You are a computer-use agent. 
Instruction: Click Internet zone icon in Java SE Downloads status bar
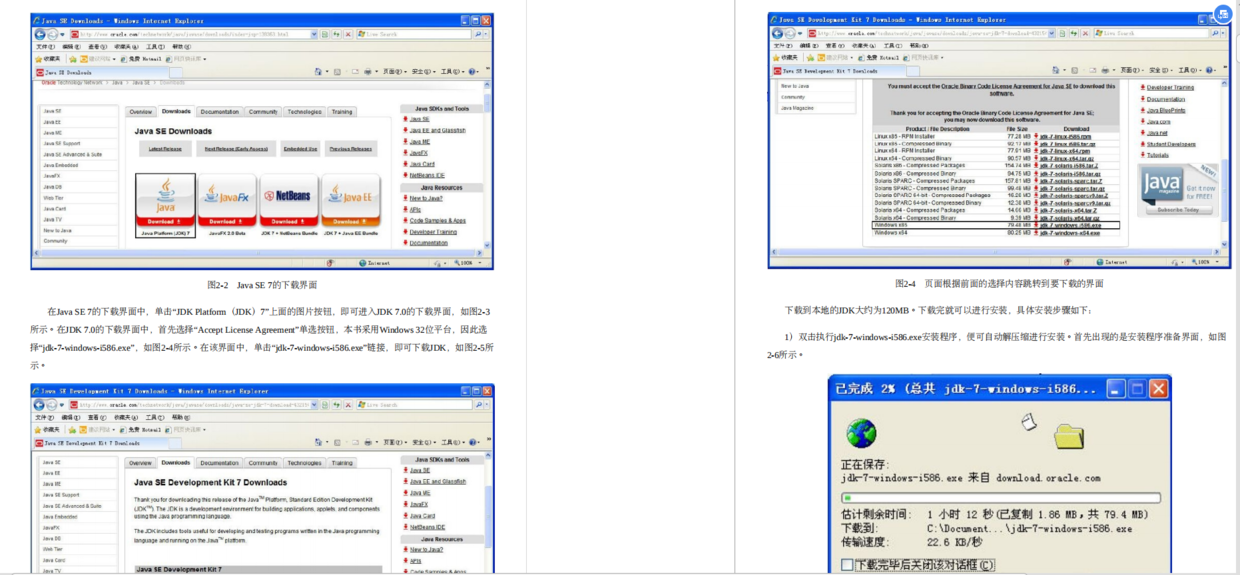click(363, 263)
